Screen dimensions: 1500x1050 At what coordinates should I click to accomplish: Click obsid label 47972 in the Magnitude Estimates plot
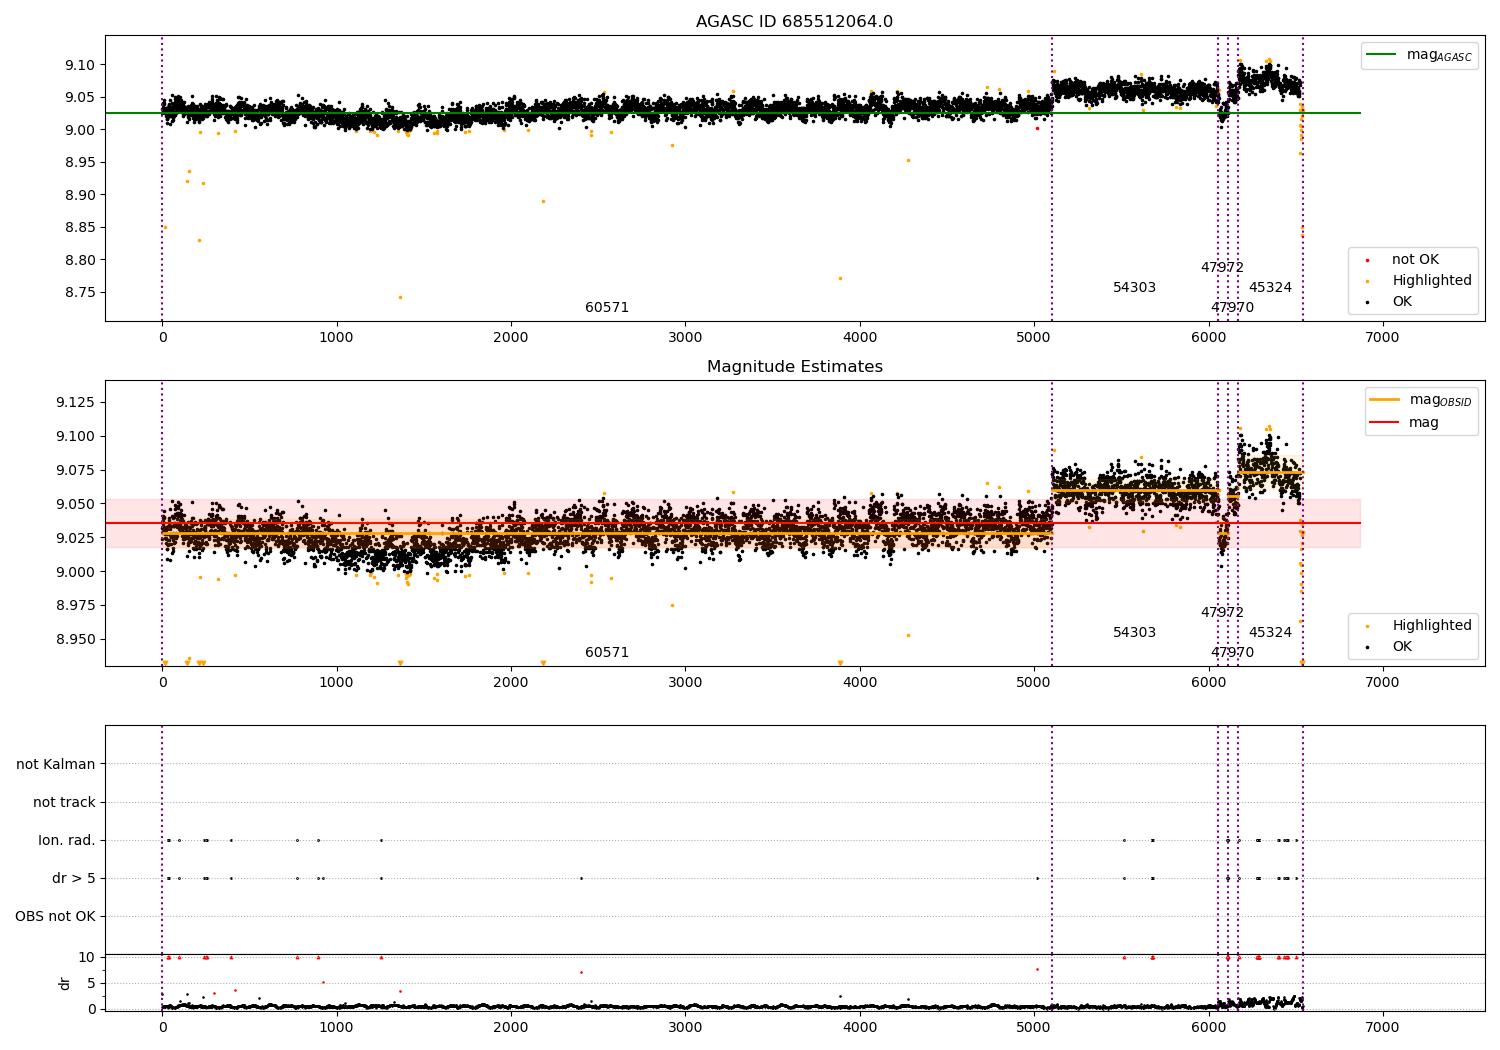[1222, 613]
